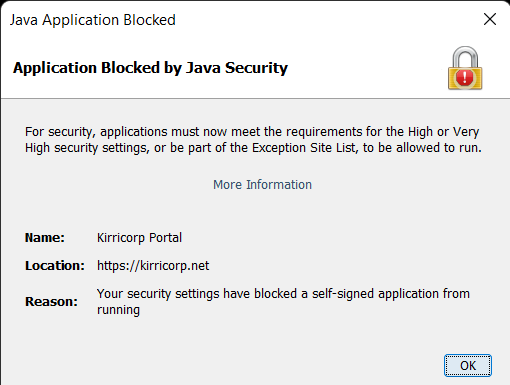Close the Java Application Blocked dialog
The width and height of the screenshot is (510, 385).
(x=490, y=19)
